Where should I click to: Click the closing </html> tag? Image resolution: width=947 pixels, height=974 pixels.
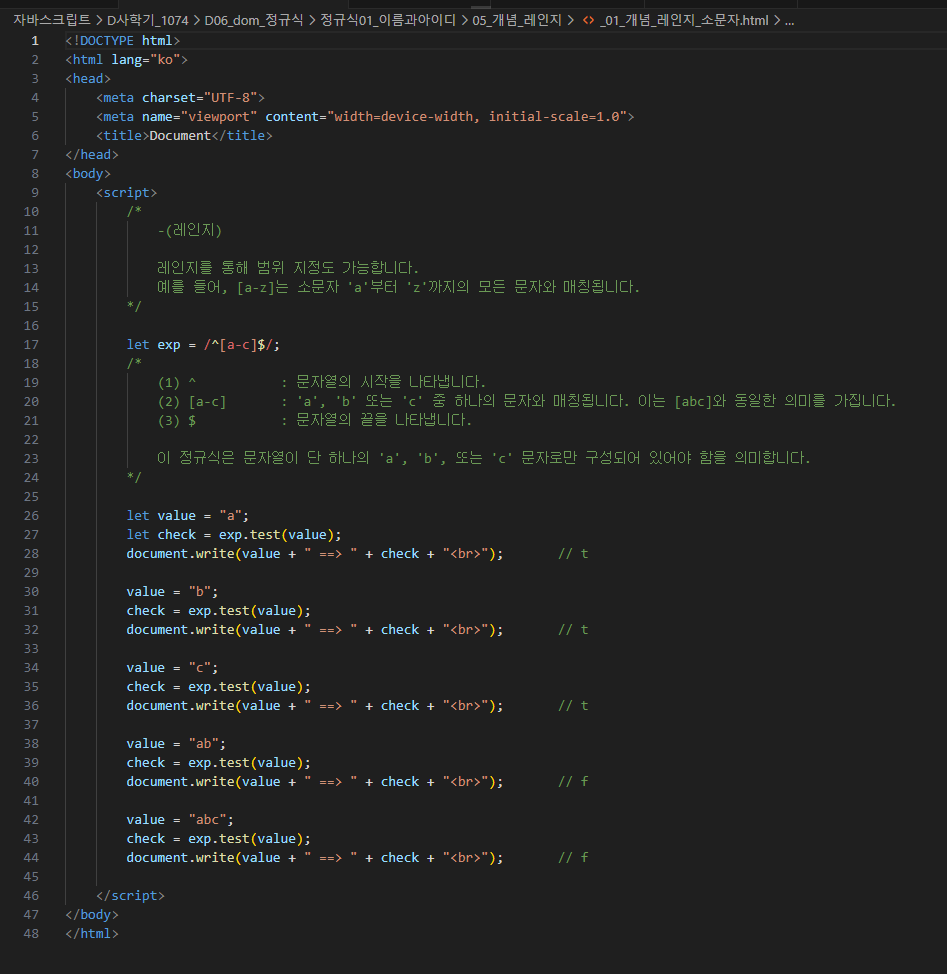[92, 934]
